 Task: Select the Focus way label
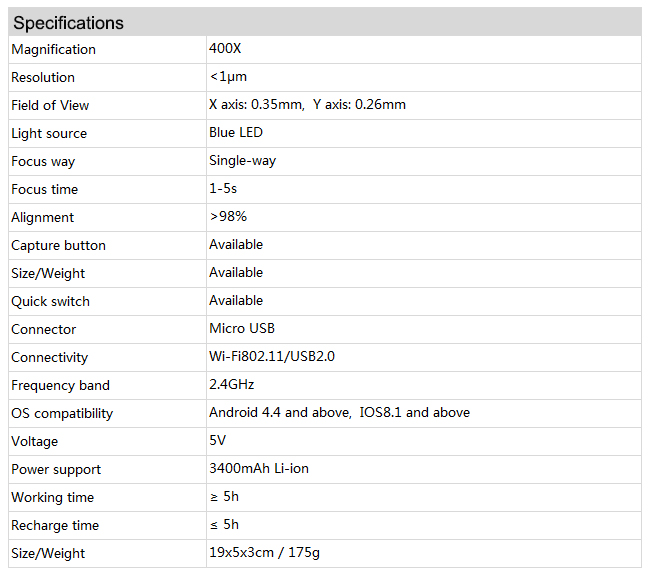pyautogui.click(x=43, y=161)
